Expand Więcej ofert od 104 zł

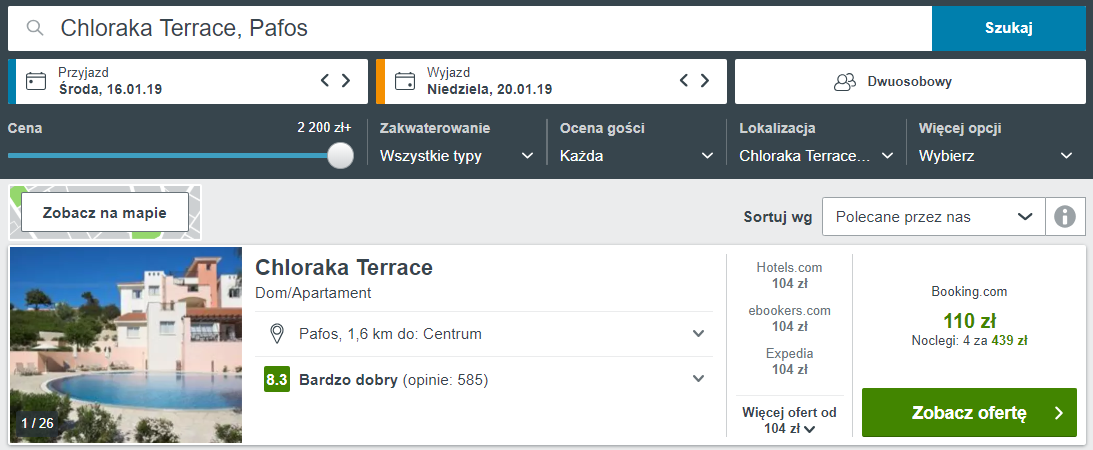tap(789, 420)
